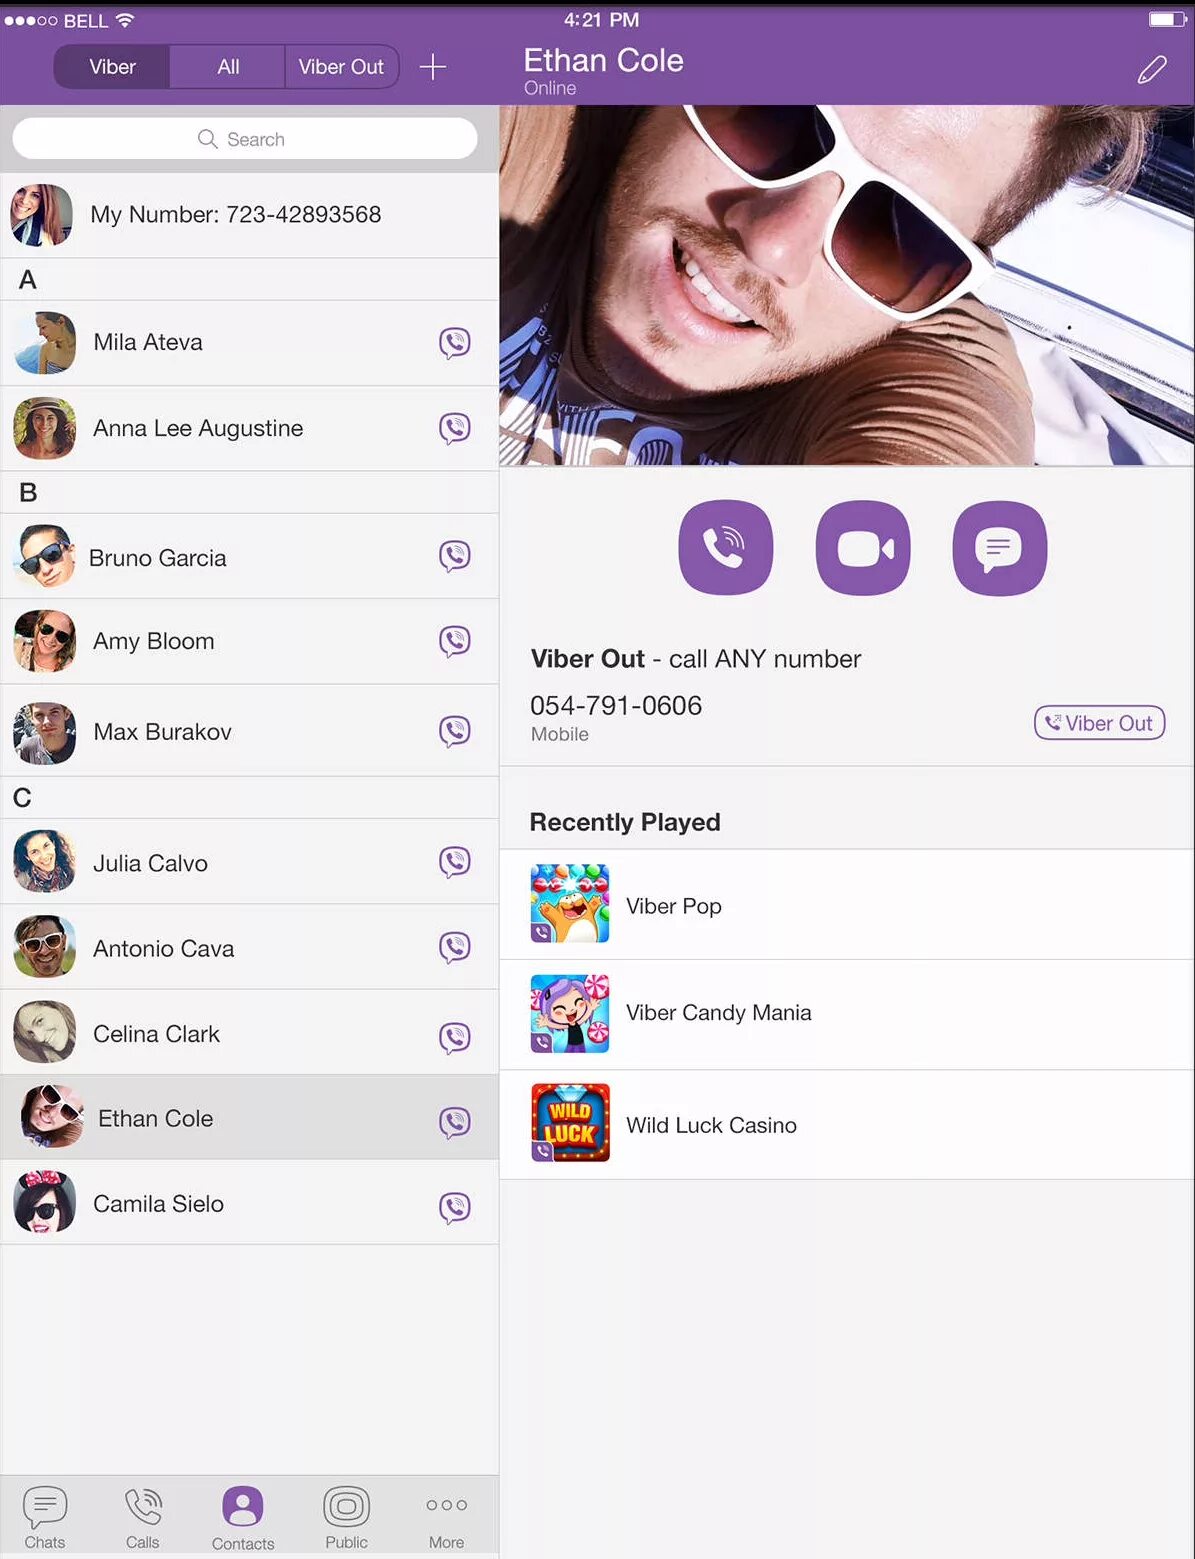Tap the Viber Pop title
The height and width of the screenshot is (1559, 1195).
pos(673,906)
